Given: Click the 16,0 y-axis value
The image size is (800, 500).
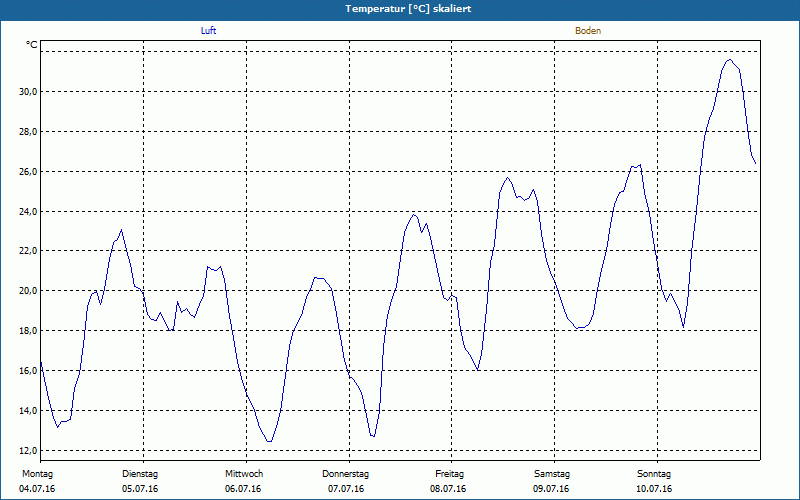Looking at the screenshot, I should pos(29,370).
